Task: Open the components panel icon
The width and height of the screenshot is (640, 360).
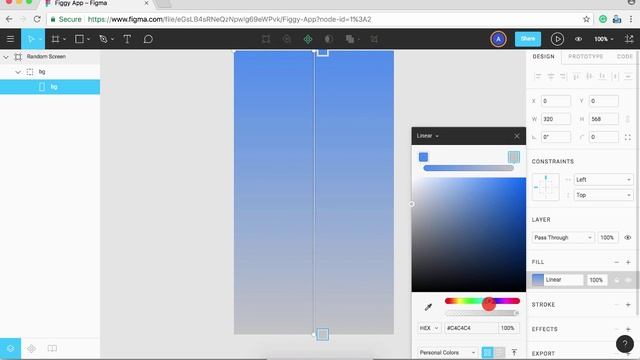Action: point(31,349)
